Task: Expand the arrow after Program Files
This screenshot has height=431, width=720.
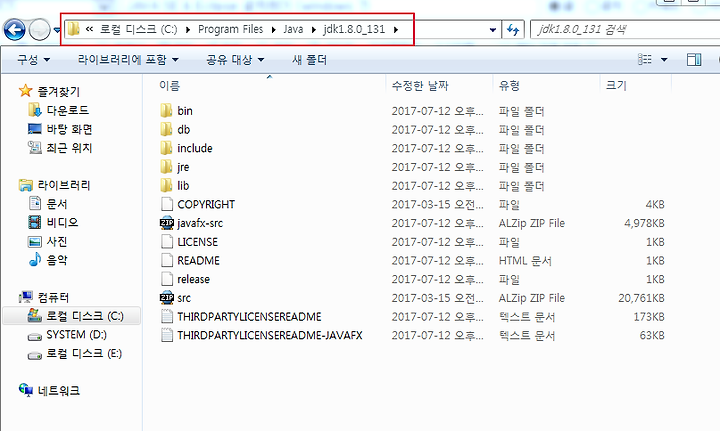Action: (273, 30)
